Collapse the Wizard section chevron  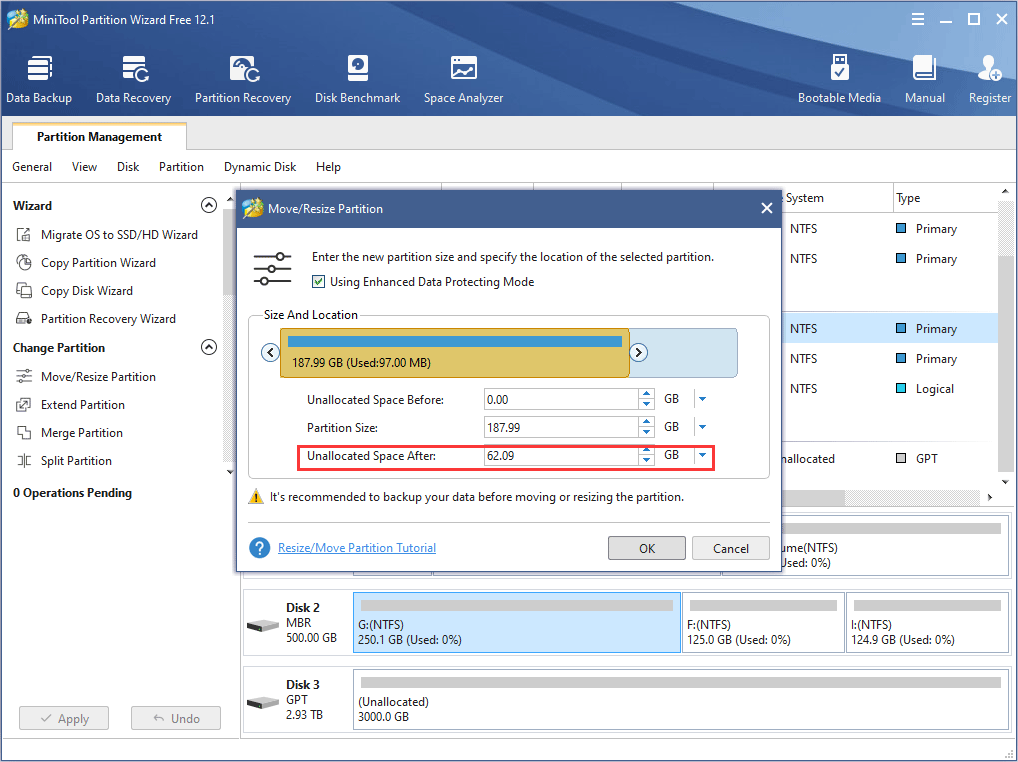209,205
